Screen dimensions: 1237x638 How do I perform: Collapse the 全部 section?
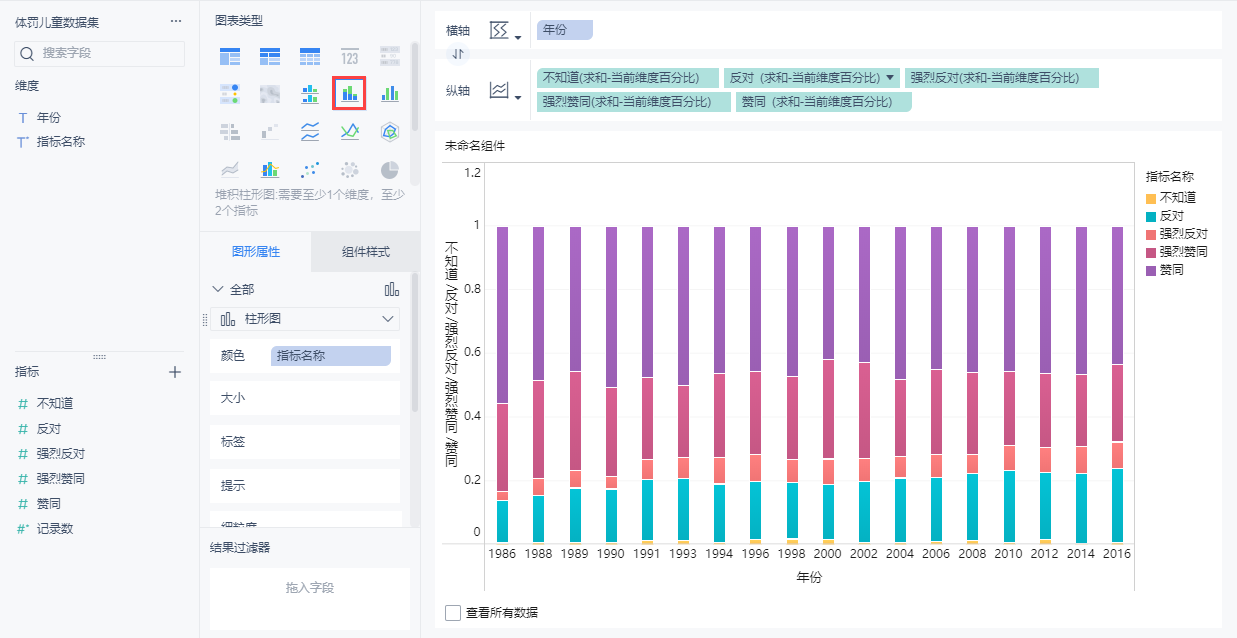click(x=218, y=289)
